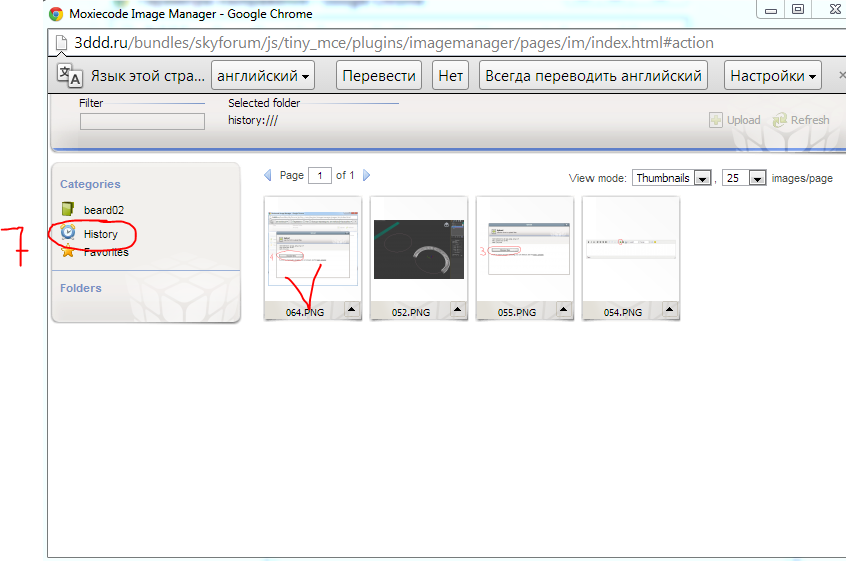Viewport: 846px width, 561px height.
Task: Open the View mode Thumbnails dropdown
Action: [672, 177]
